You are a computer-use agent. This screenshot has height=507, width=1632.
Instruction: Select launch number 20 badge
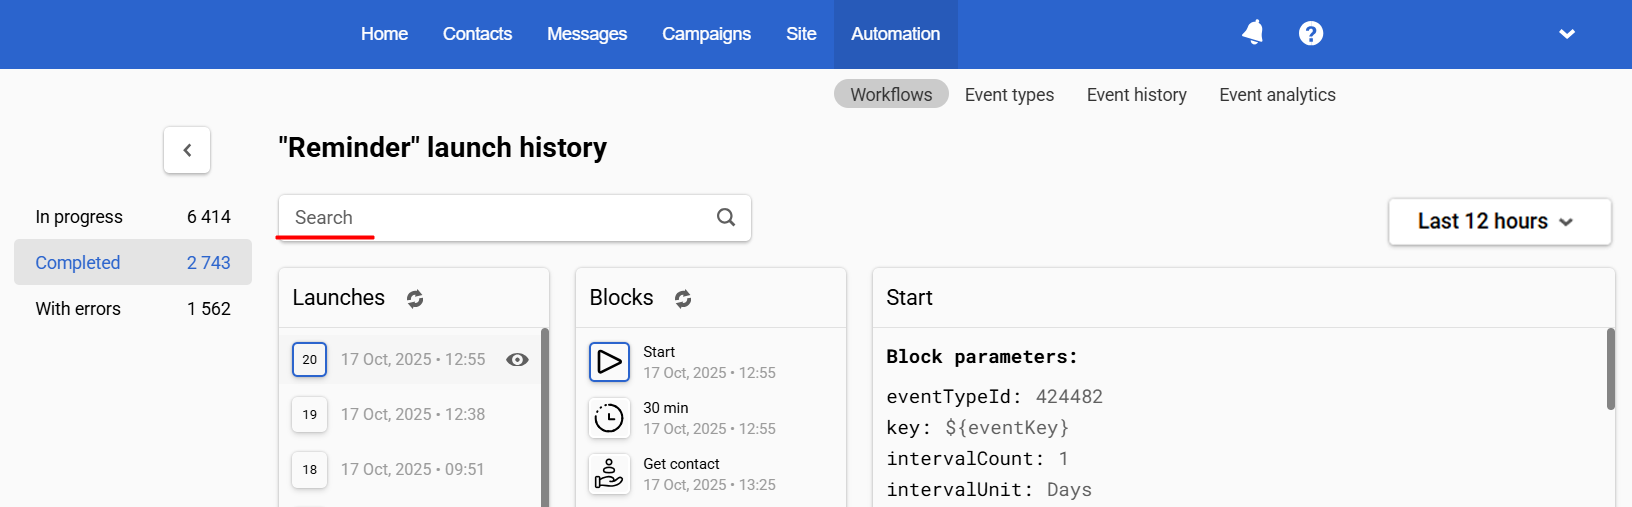[310, 360]
